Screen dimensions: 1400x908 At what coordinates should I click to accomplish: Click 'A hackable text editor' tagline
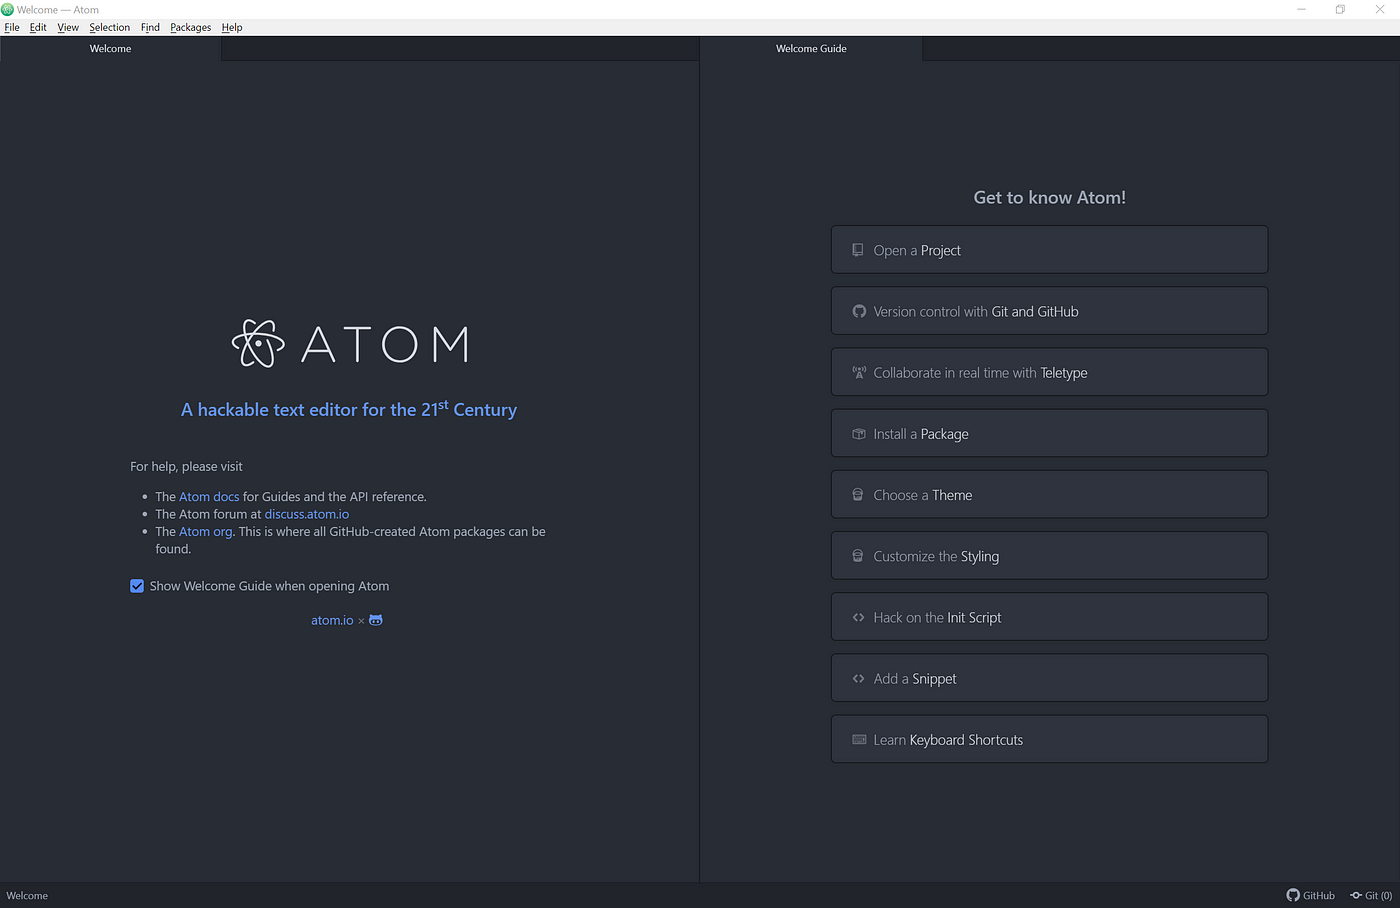pyautogui.click(x=349, y=409)
